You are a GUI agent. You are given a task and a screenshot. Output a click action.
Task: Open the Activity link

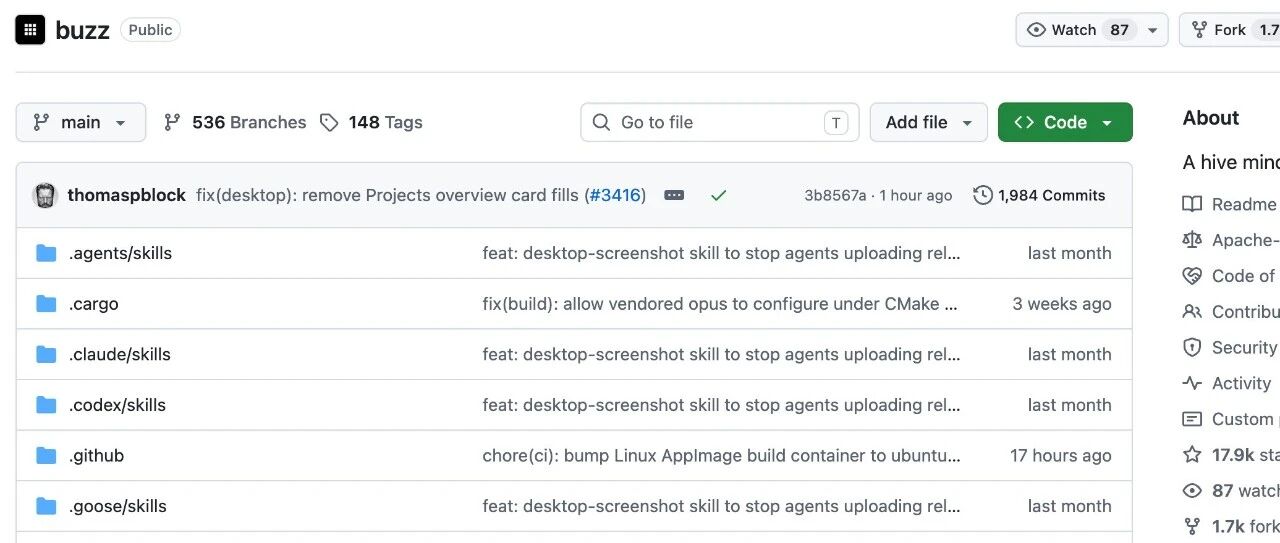1241,383
